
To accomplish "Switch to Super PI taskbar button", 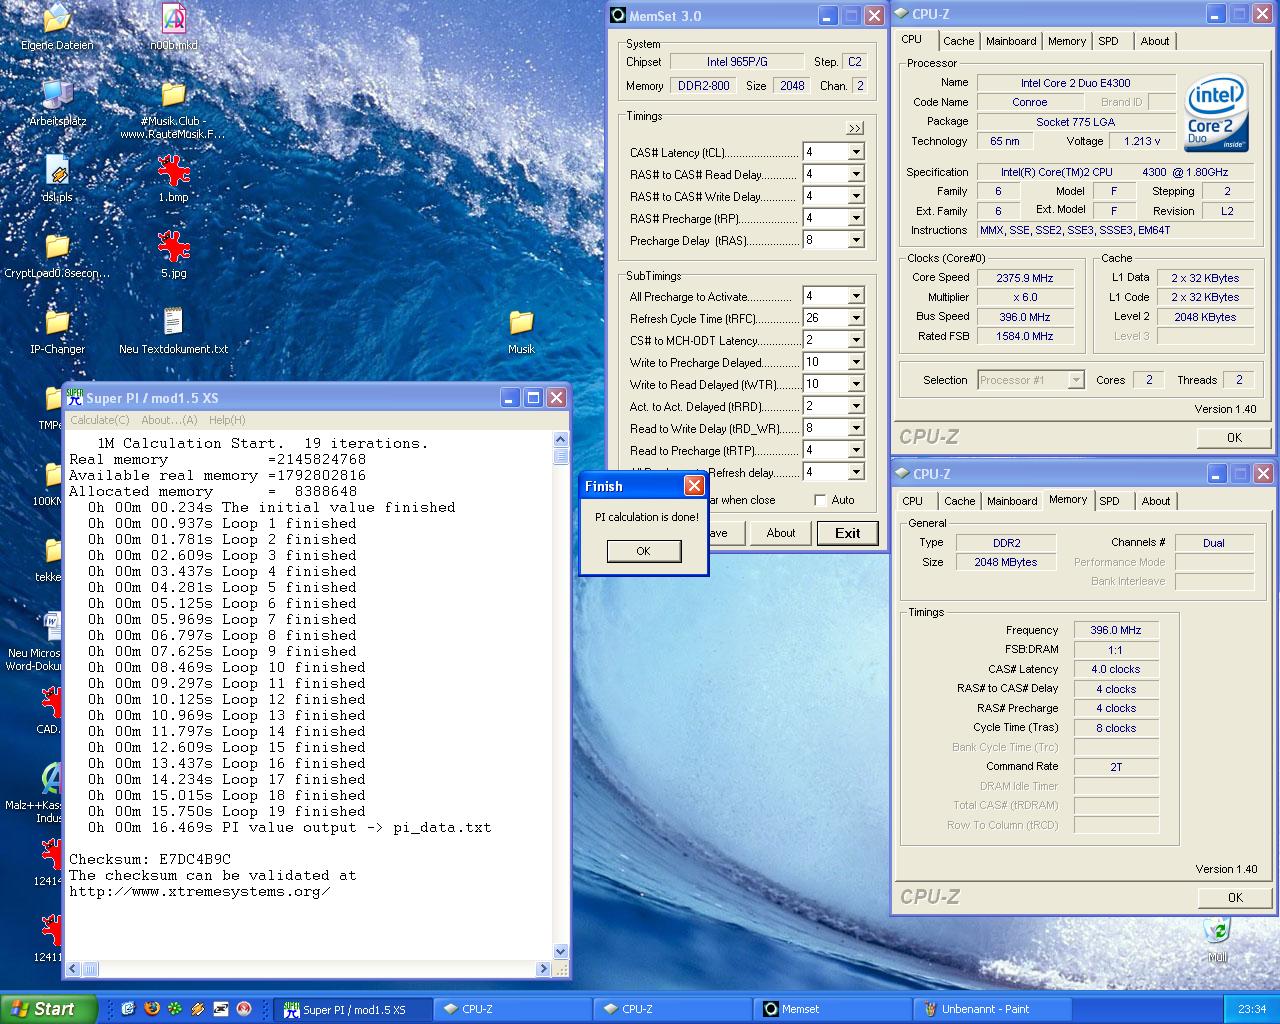I will pos(352,1009).
